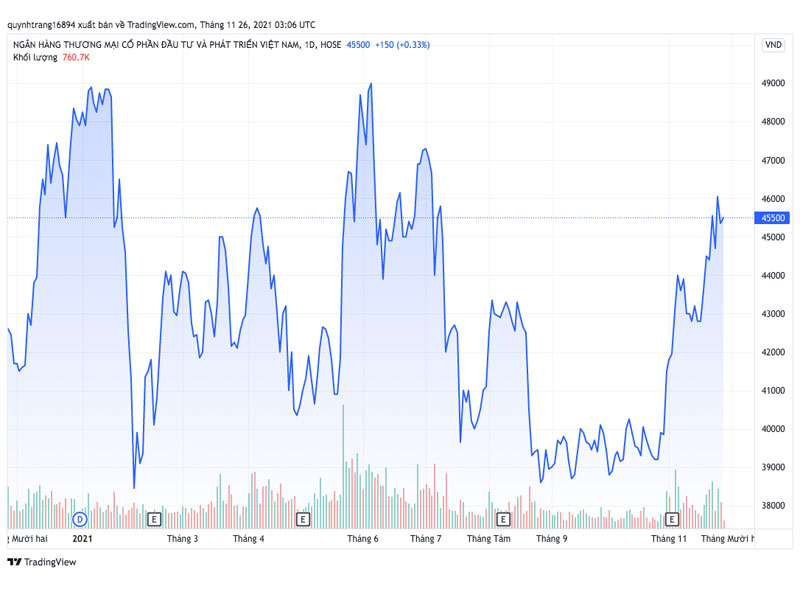Screen dimensions: 800x600
Task: Click the 42000 level on price scale
Action: [772, 352]
